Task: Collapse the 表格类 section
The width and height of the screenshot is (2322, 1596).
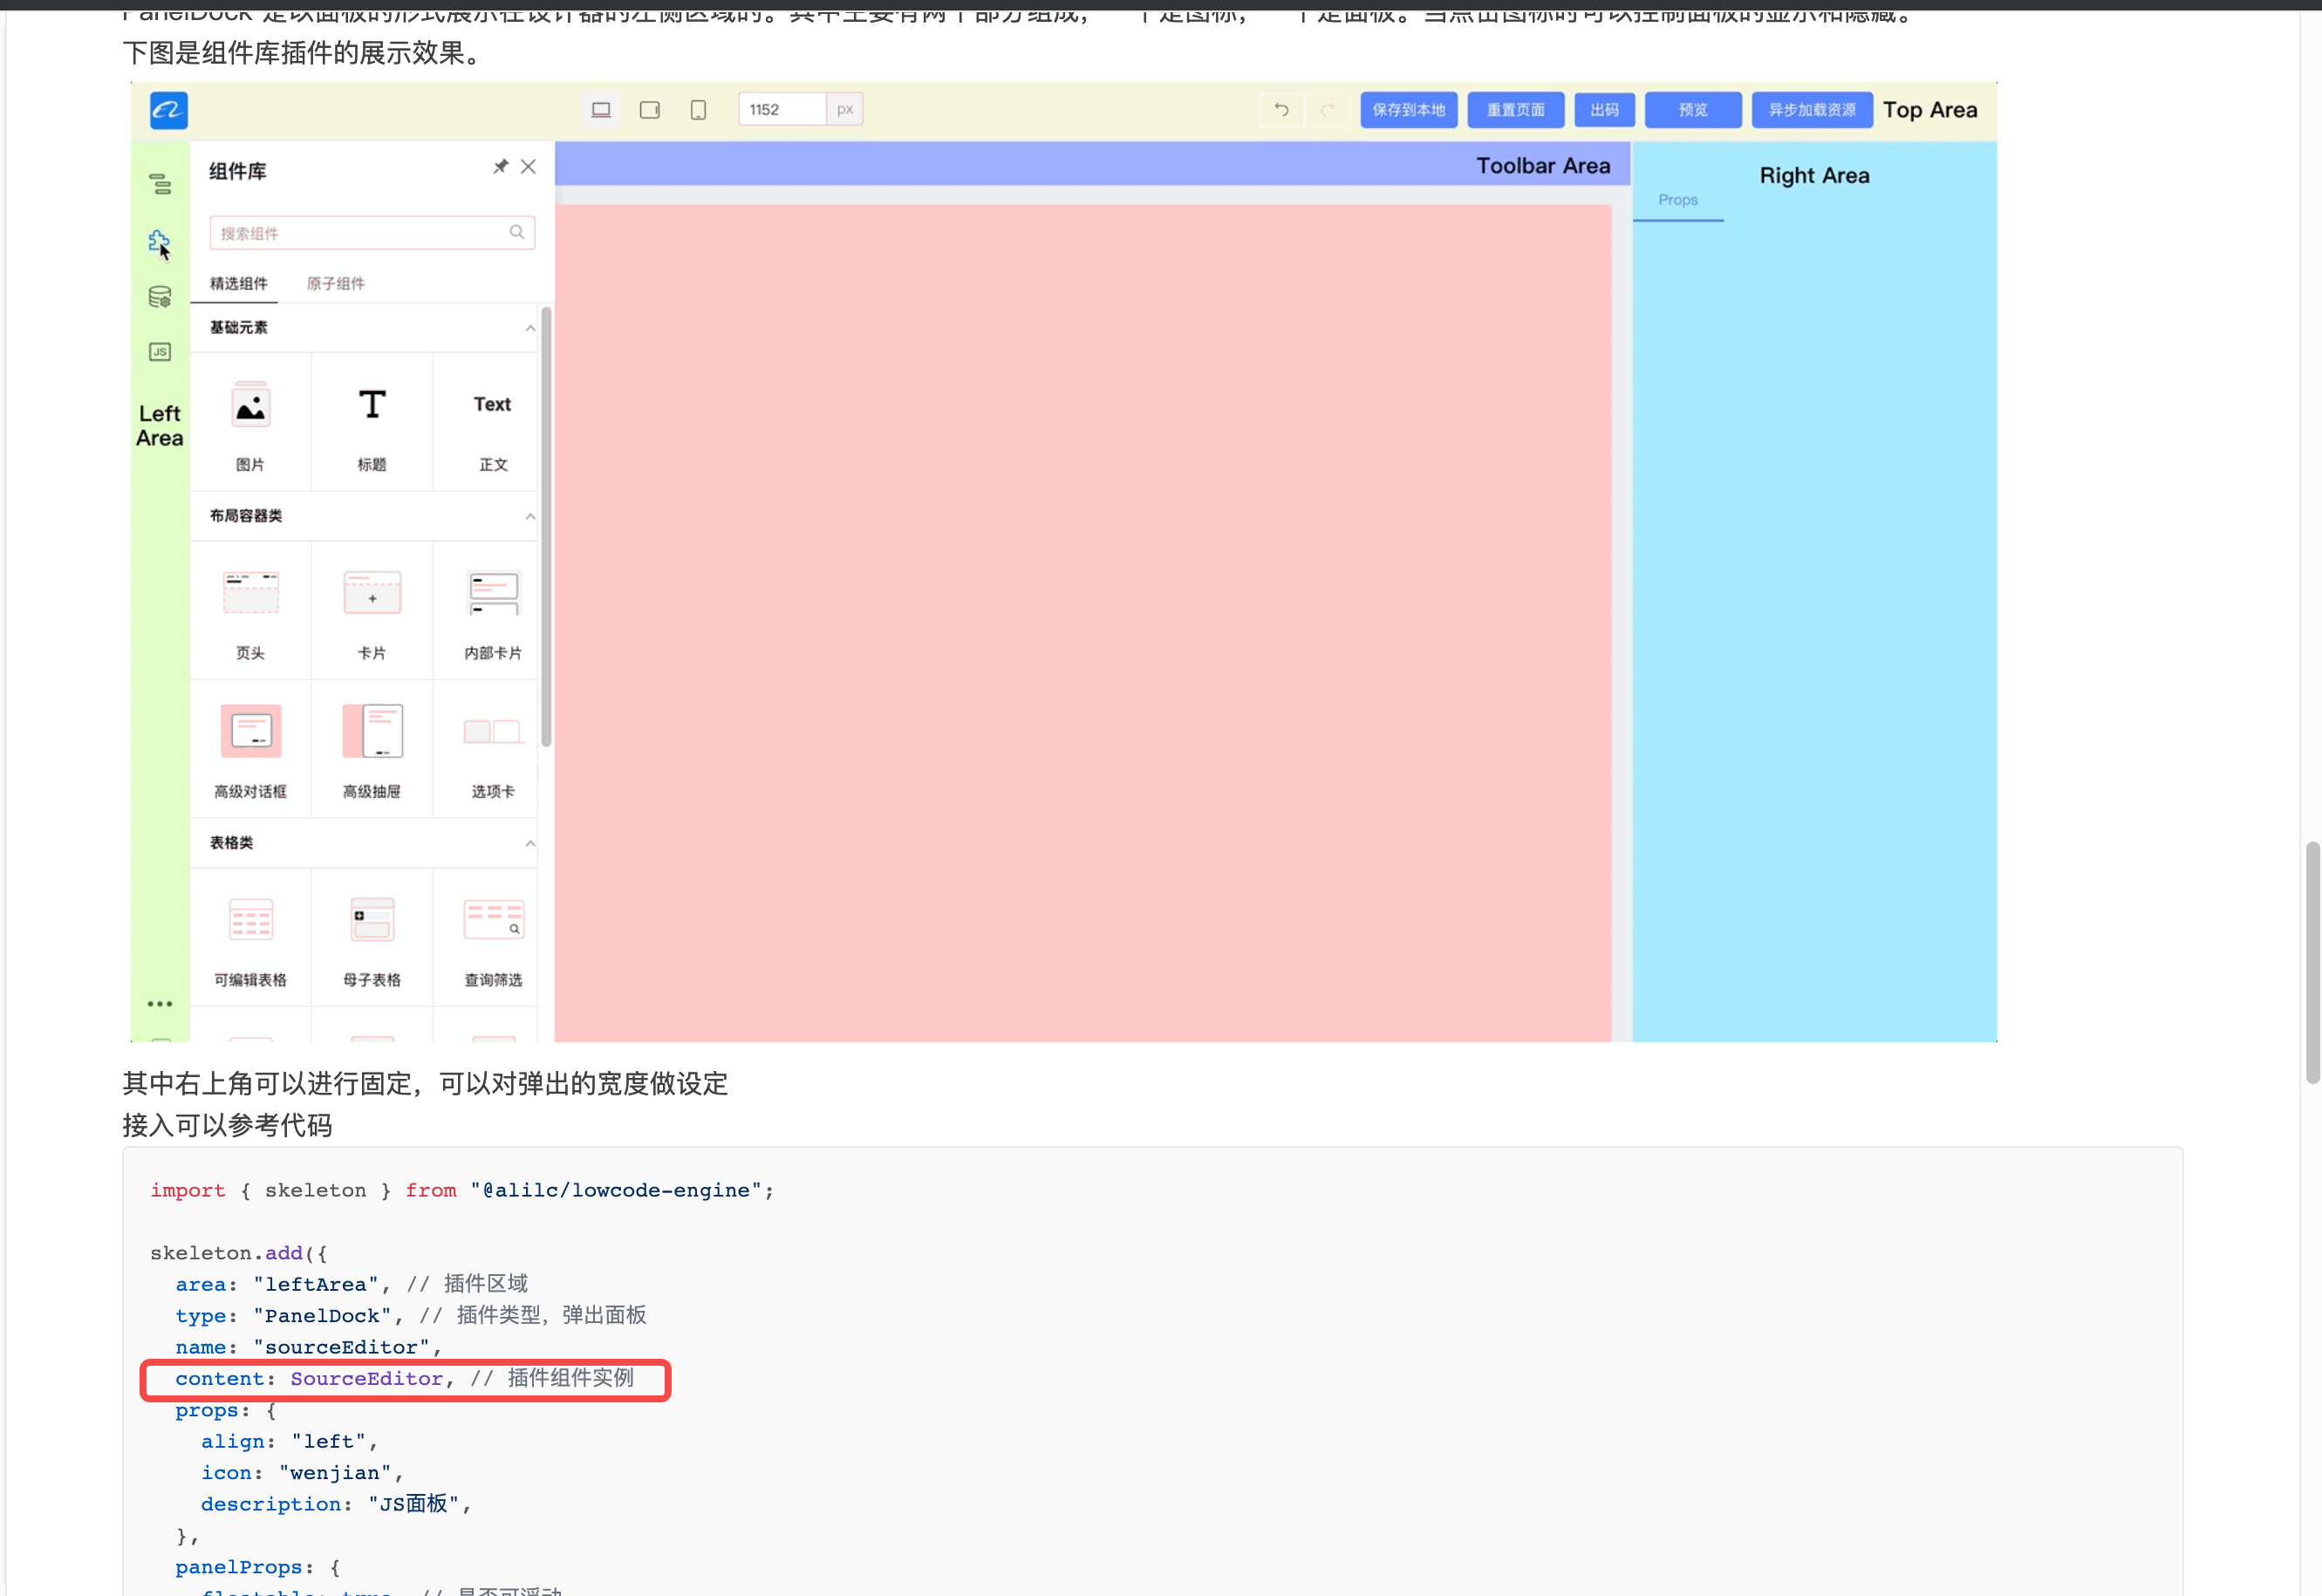Action: click(x=530, y=843)
